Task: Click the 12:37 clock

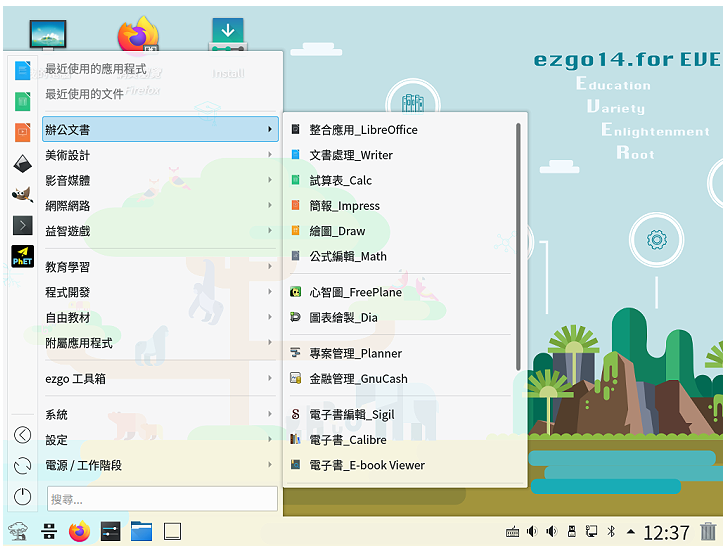Action: click(666, 533)
